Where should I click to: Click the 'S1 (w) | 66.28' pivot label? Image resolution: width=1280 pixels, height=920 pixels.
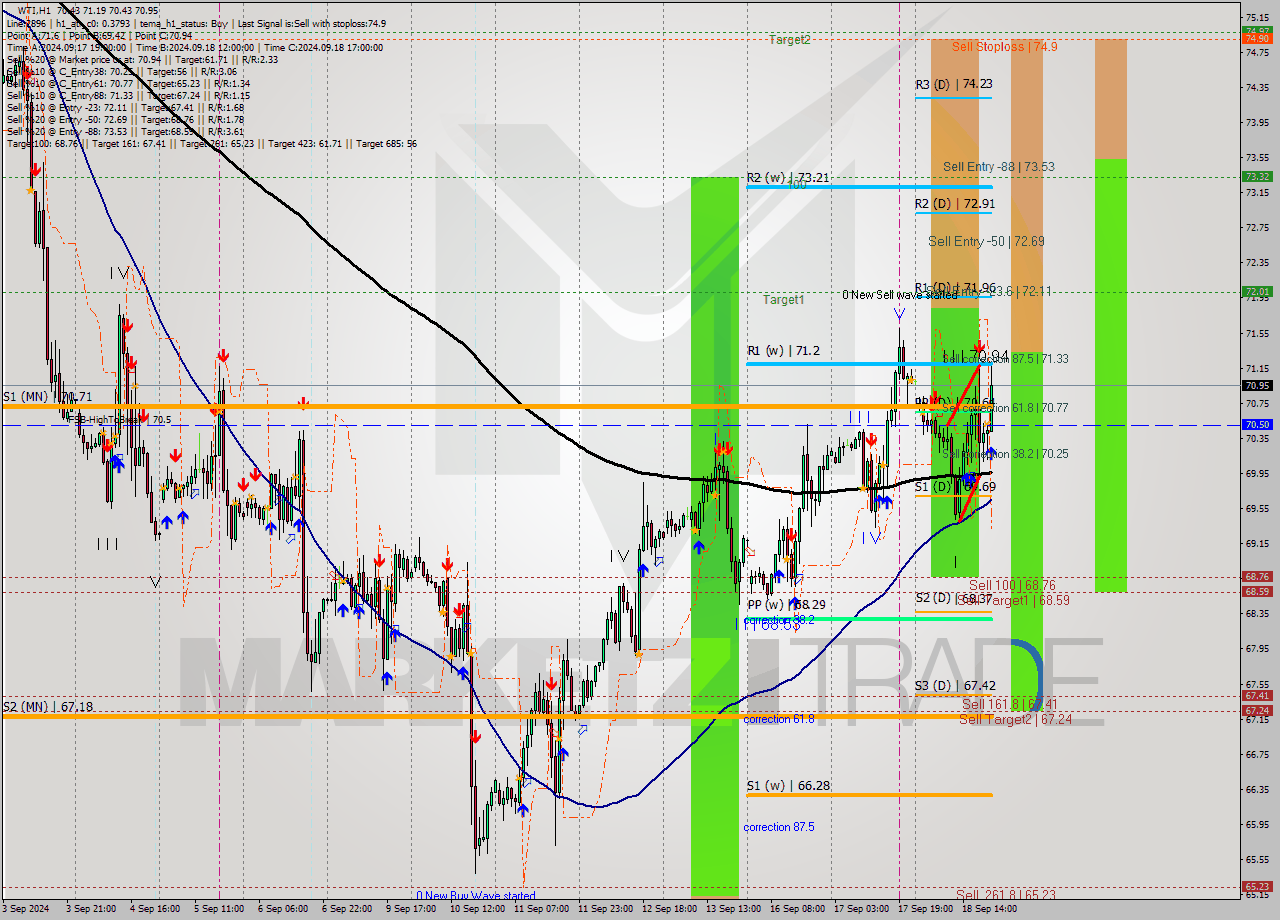point(788,786)
